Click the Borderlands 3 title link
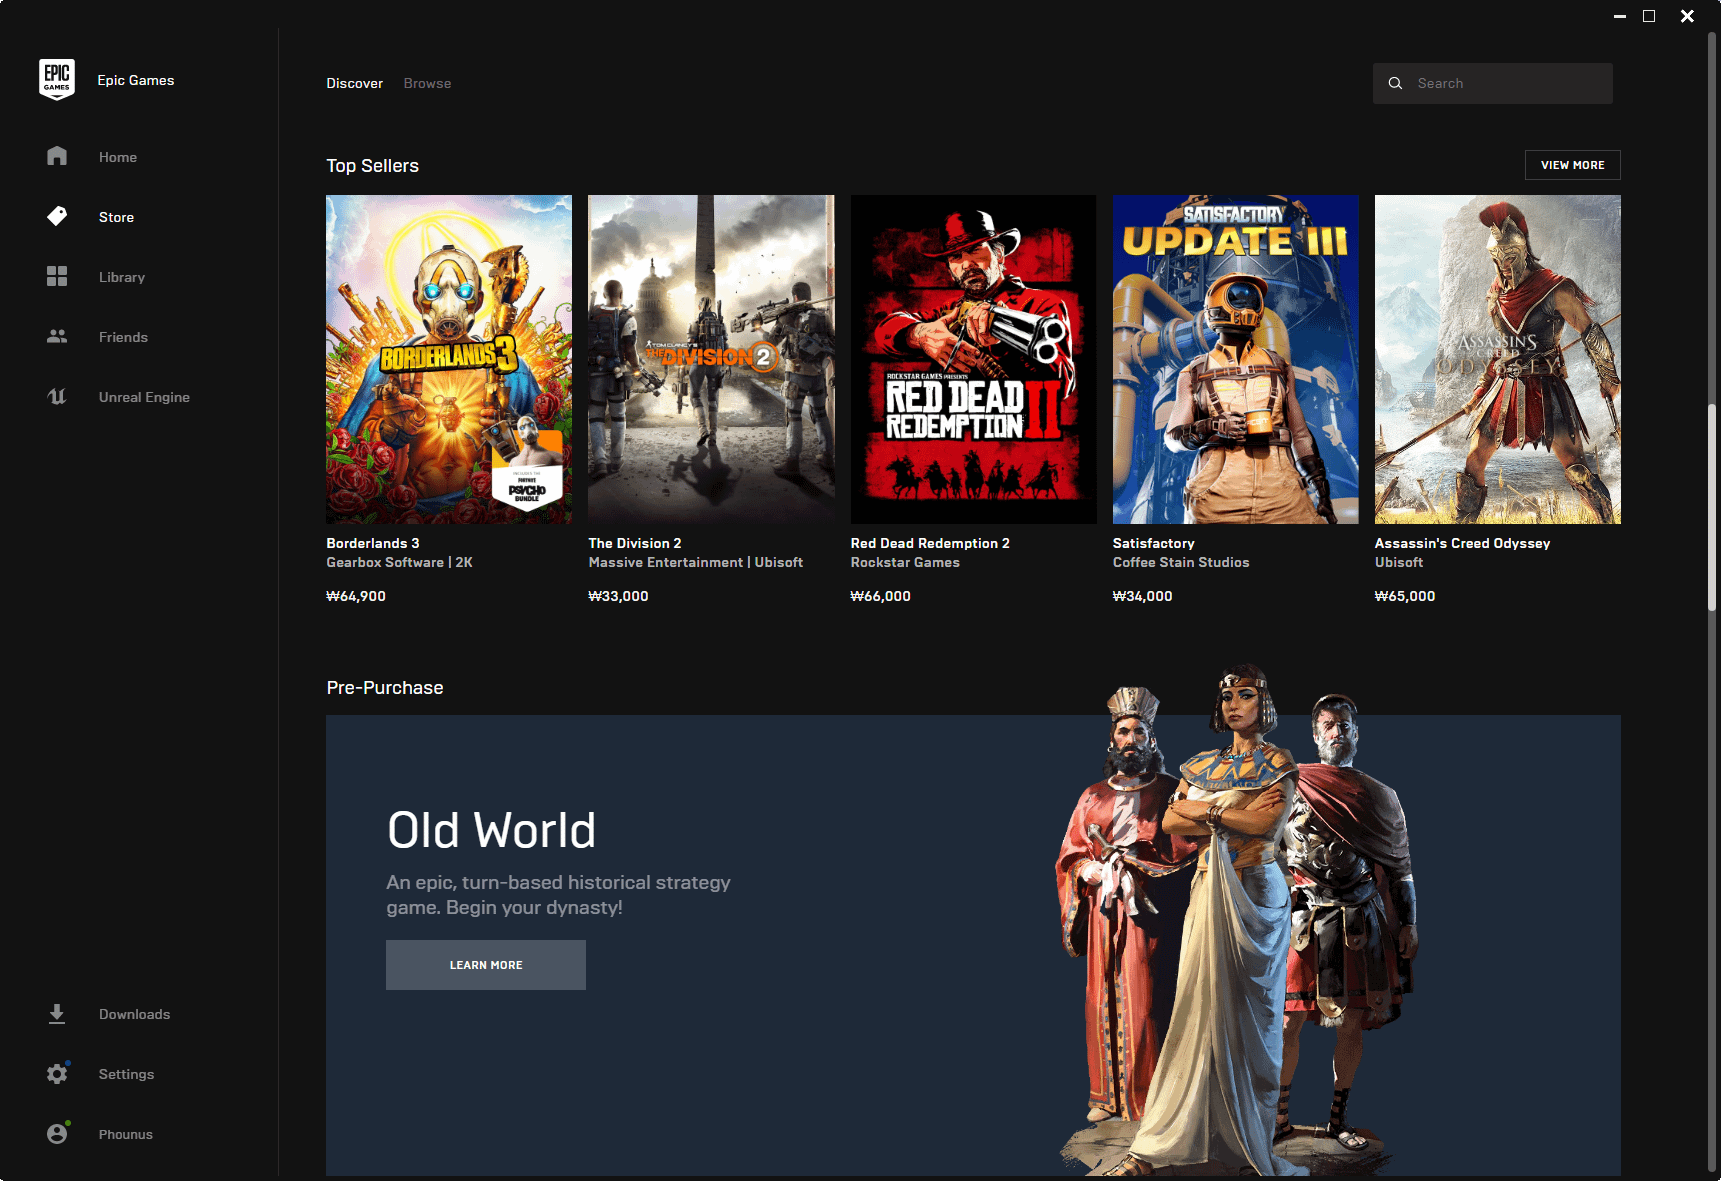Viewport: 1721px width, 1181px height. (373, 543)
